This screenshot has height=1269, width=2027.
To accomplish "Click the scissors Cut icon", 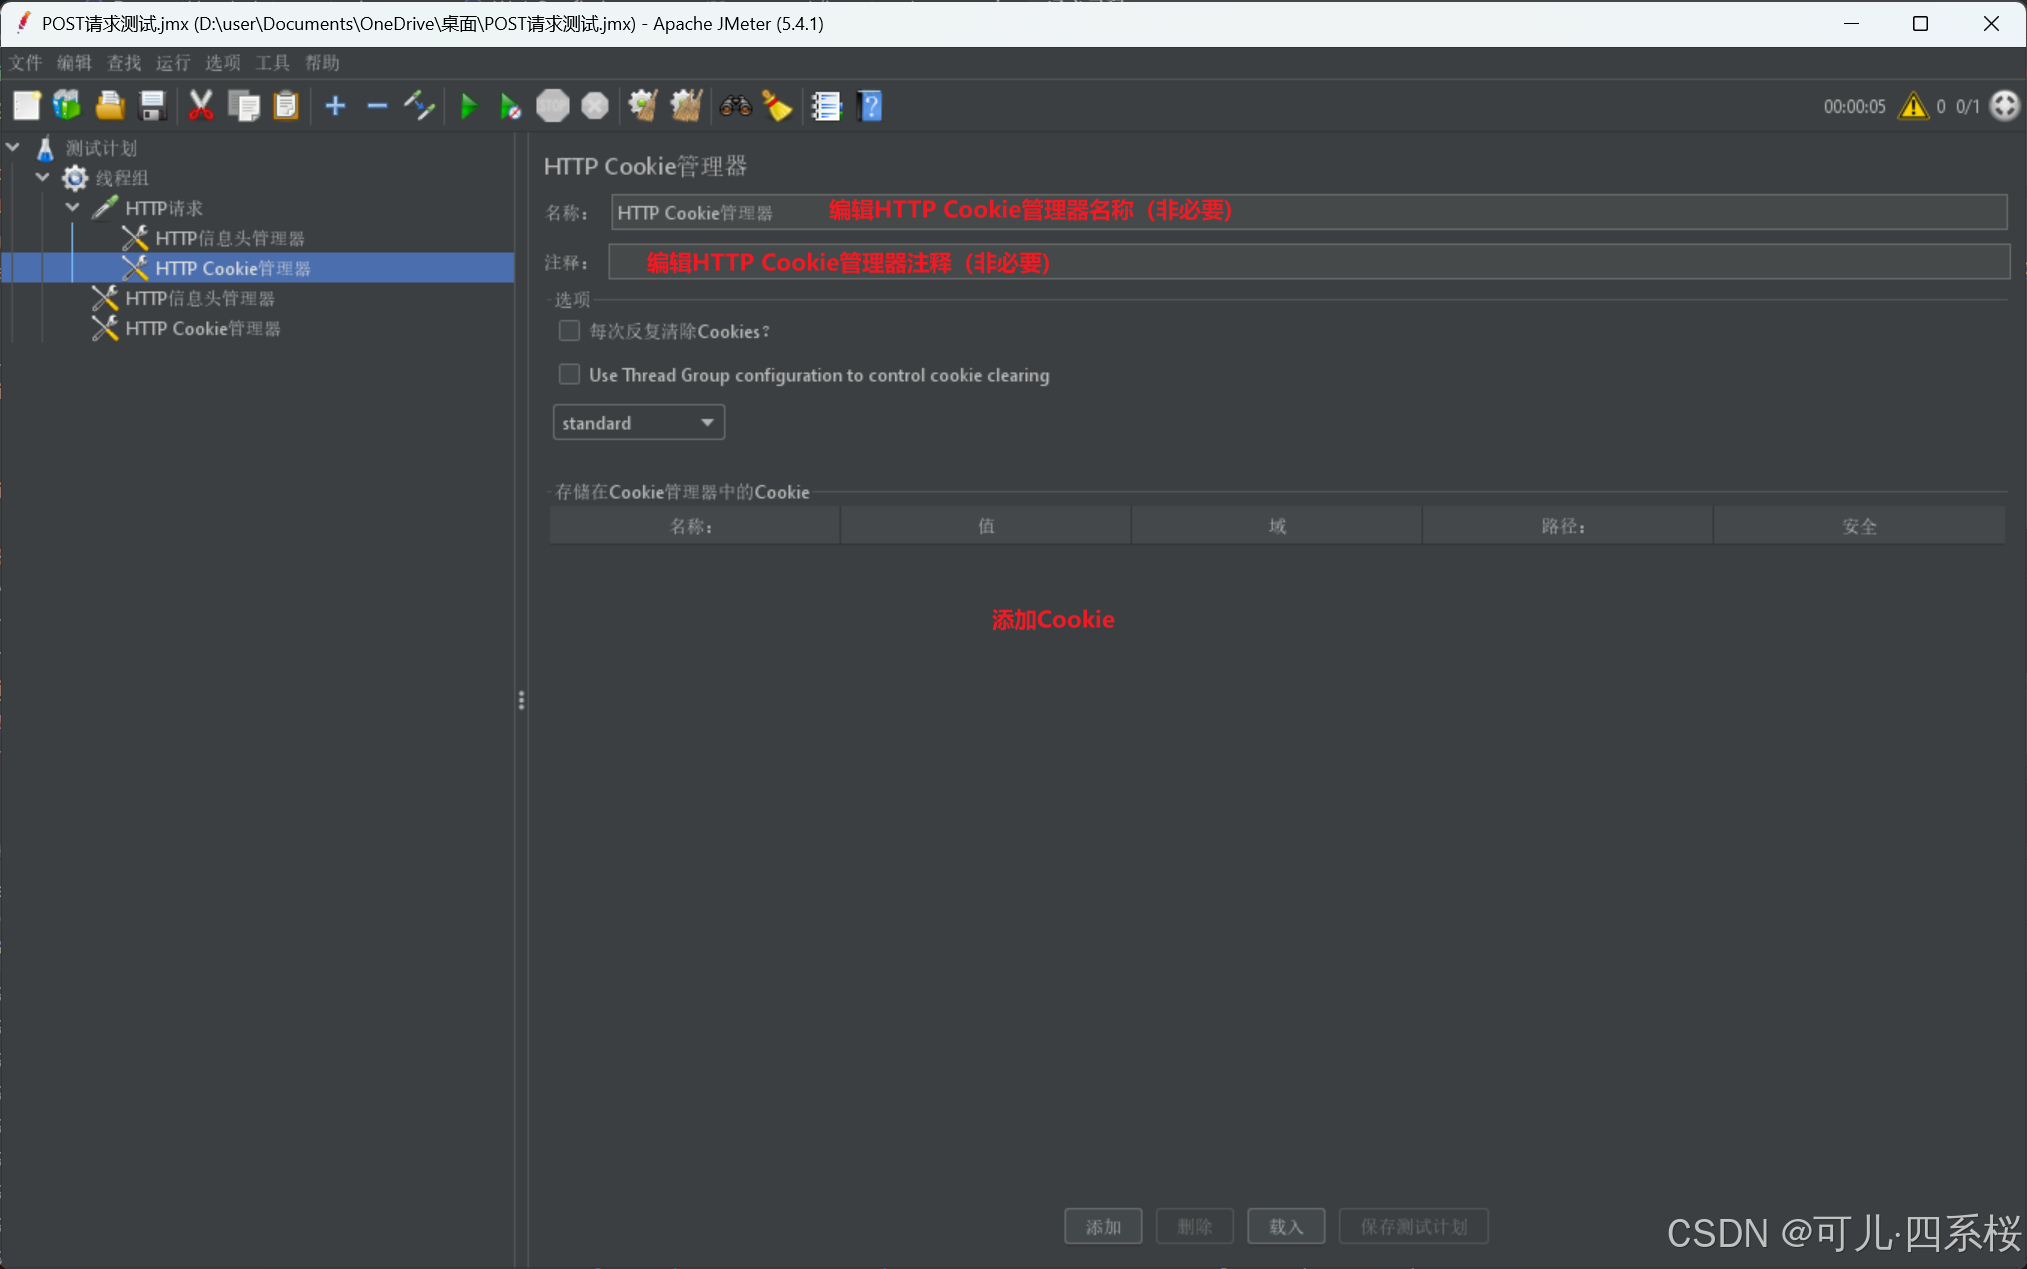I will 201,106.
